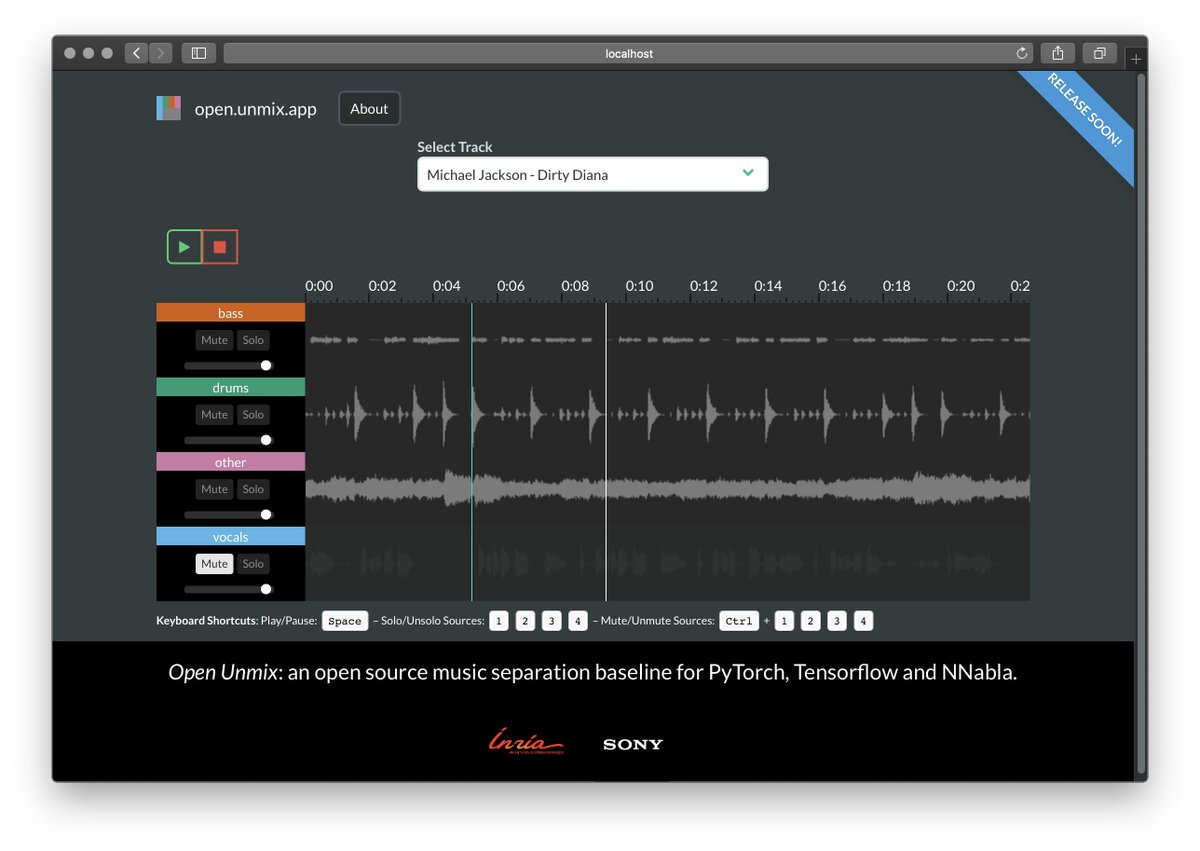
Task: Reload the page with the refresh icon
Action: click(1022, 53)
